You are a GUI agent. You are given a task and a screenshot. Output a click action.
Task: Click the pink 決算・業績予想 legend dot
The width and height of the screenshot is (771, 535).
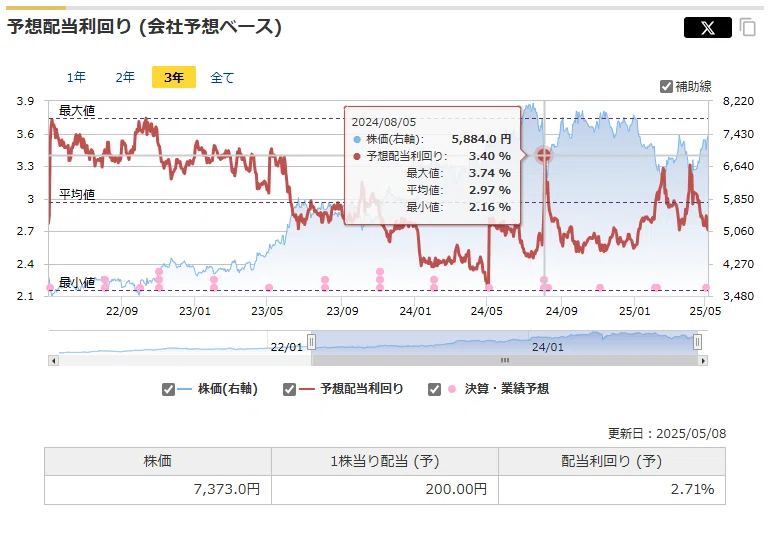tap(452, 389)
